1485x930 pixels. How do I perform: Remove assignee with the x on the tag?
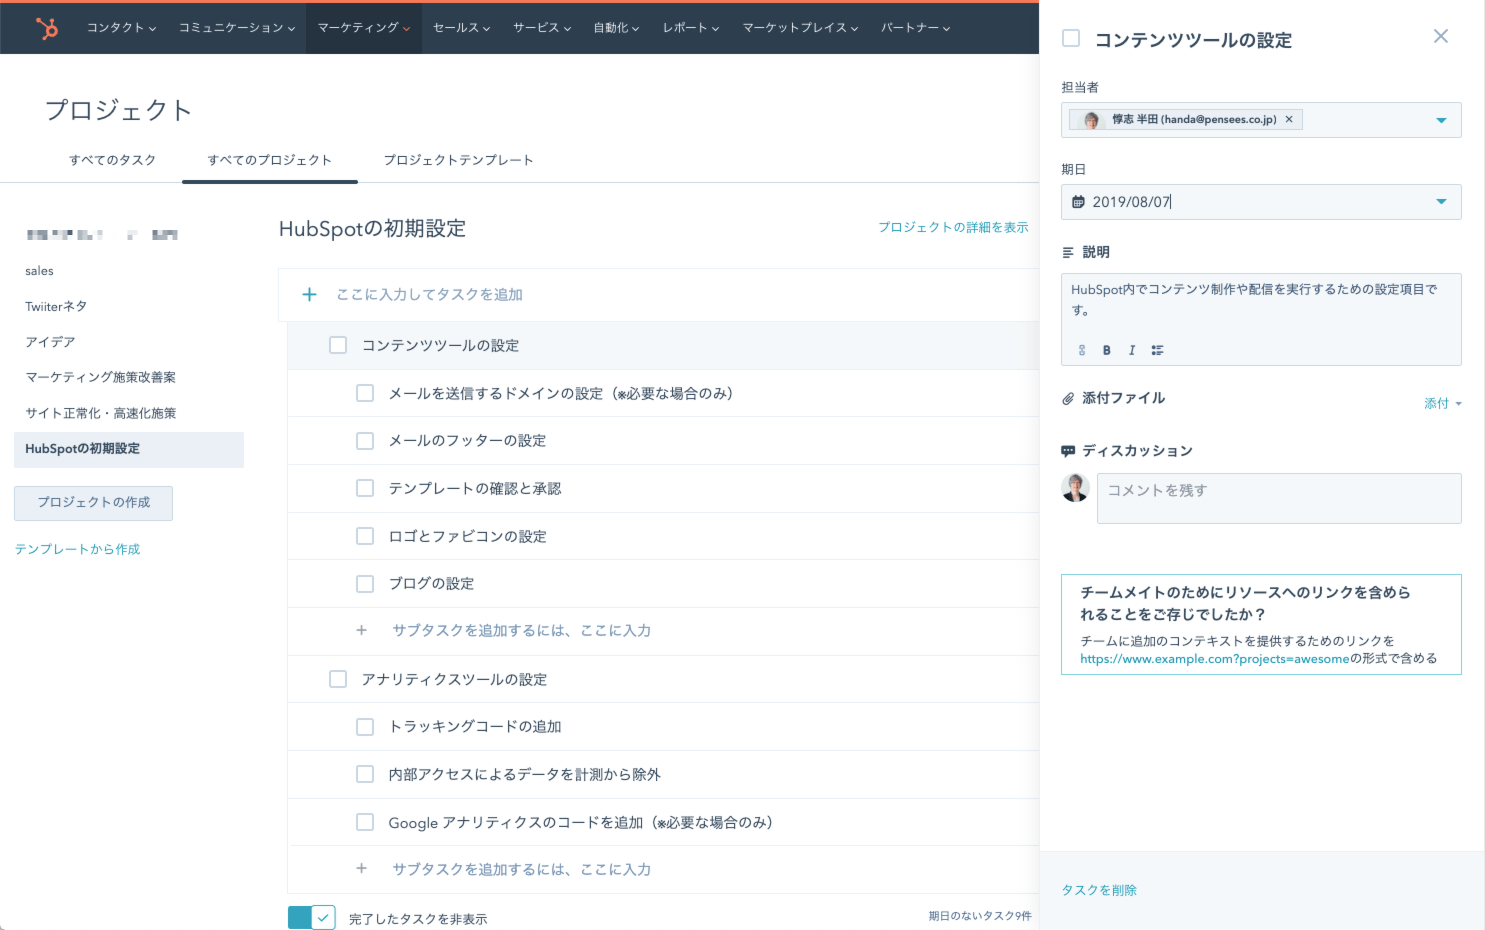[1289, 120]
